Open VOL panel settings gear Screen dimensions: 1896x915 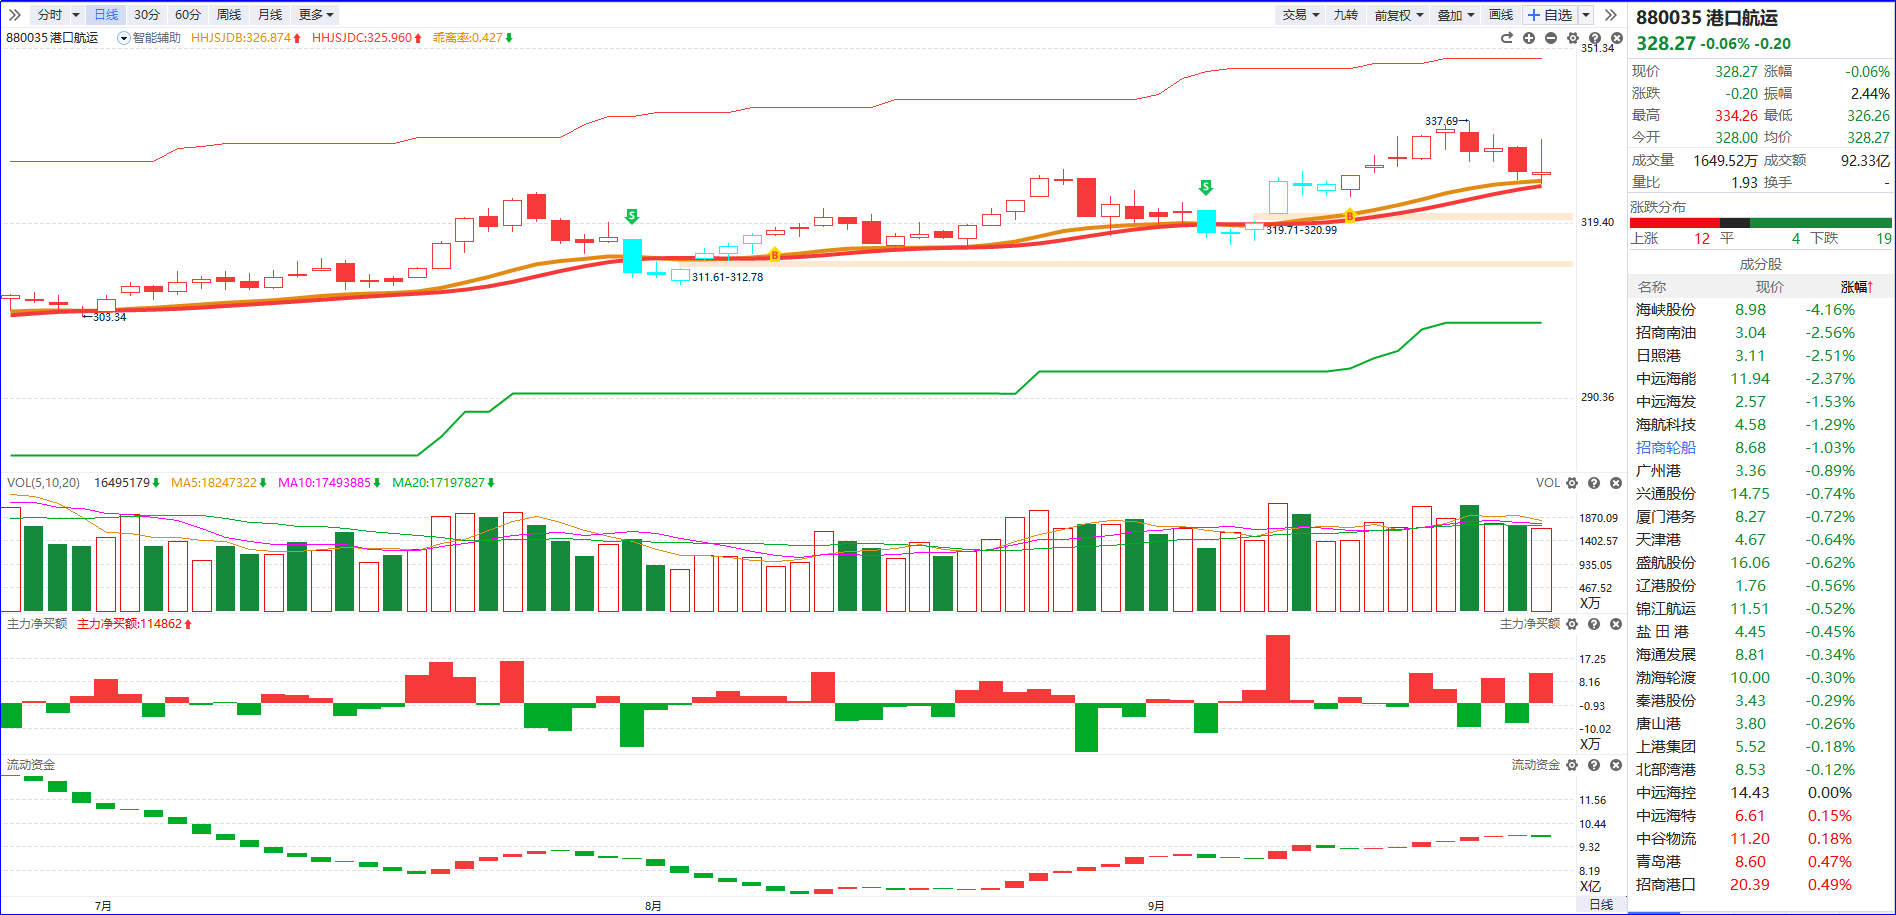click(1572, 483)
